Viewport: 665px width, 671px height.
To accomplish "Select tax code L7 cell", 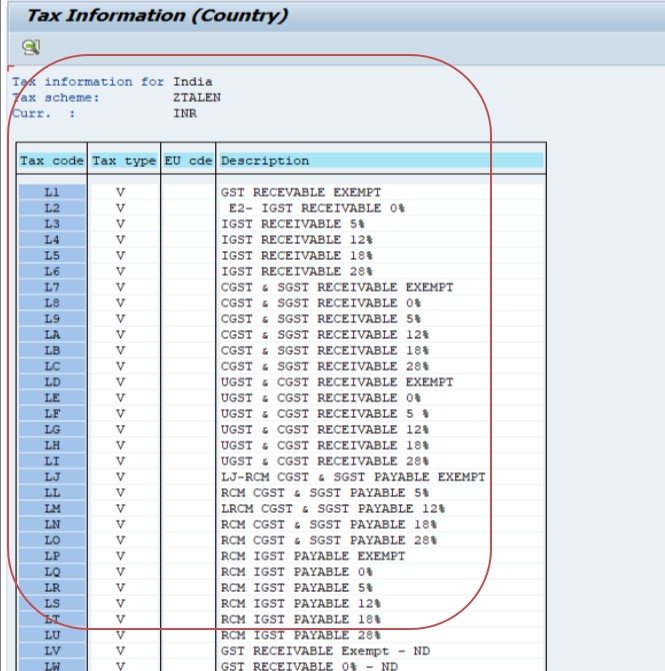I will coord(52,288).
